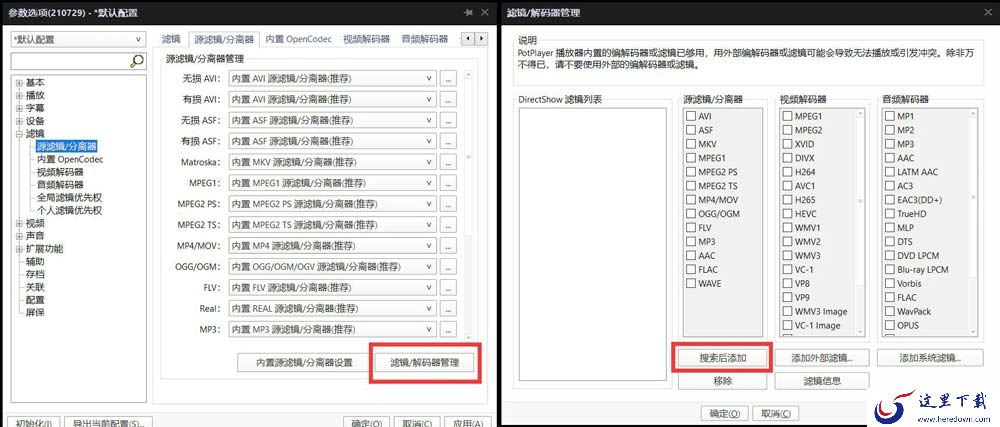Check AC3 in audio decoder list
The image size is (1000, 427).
[x=890, y=185]
